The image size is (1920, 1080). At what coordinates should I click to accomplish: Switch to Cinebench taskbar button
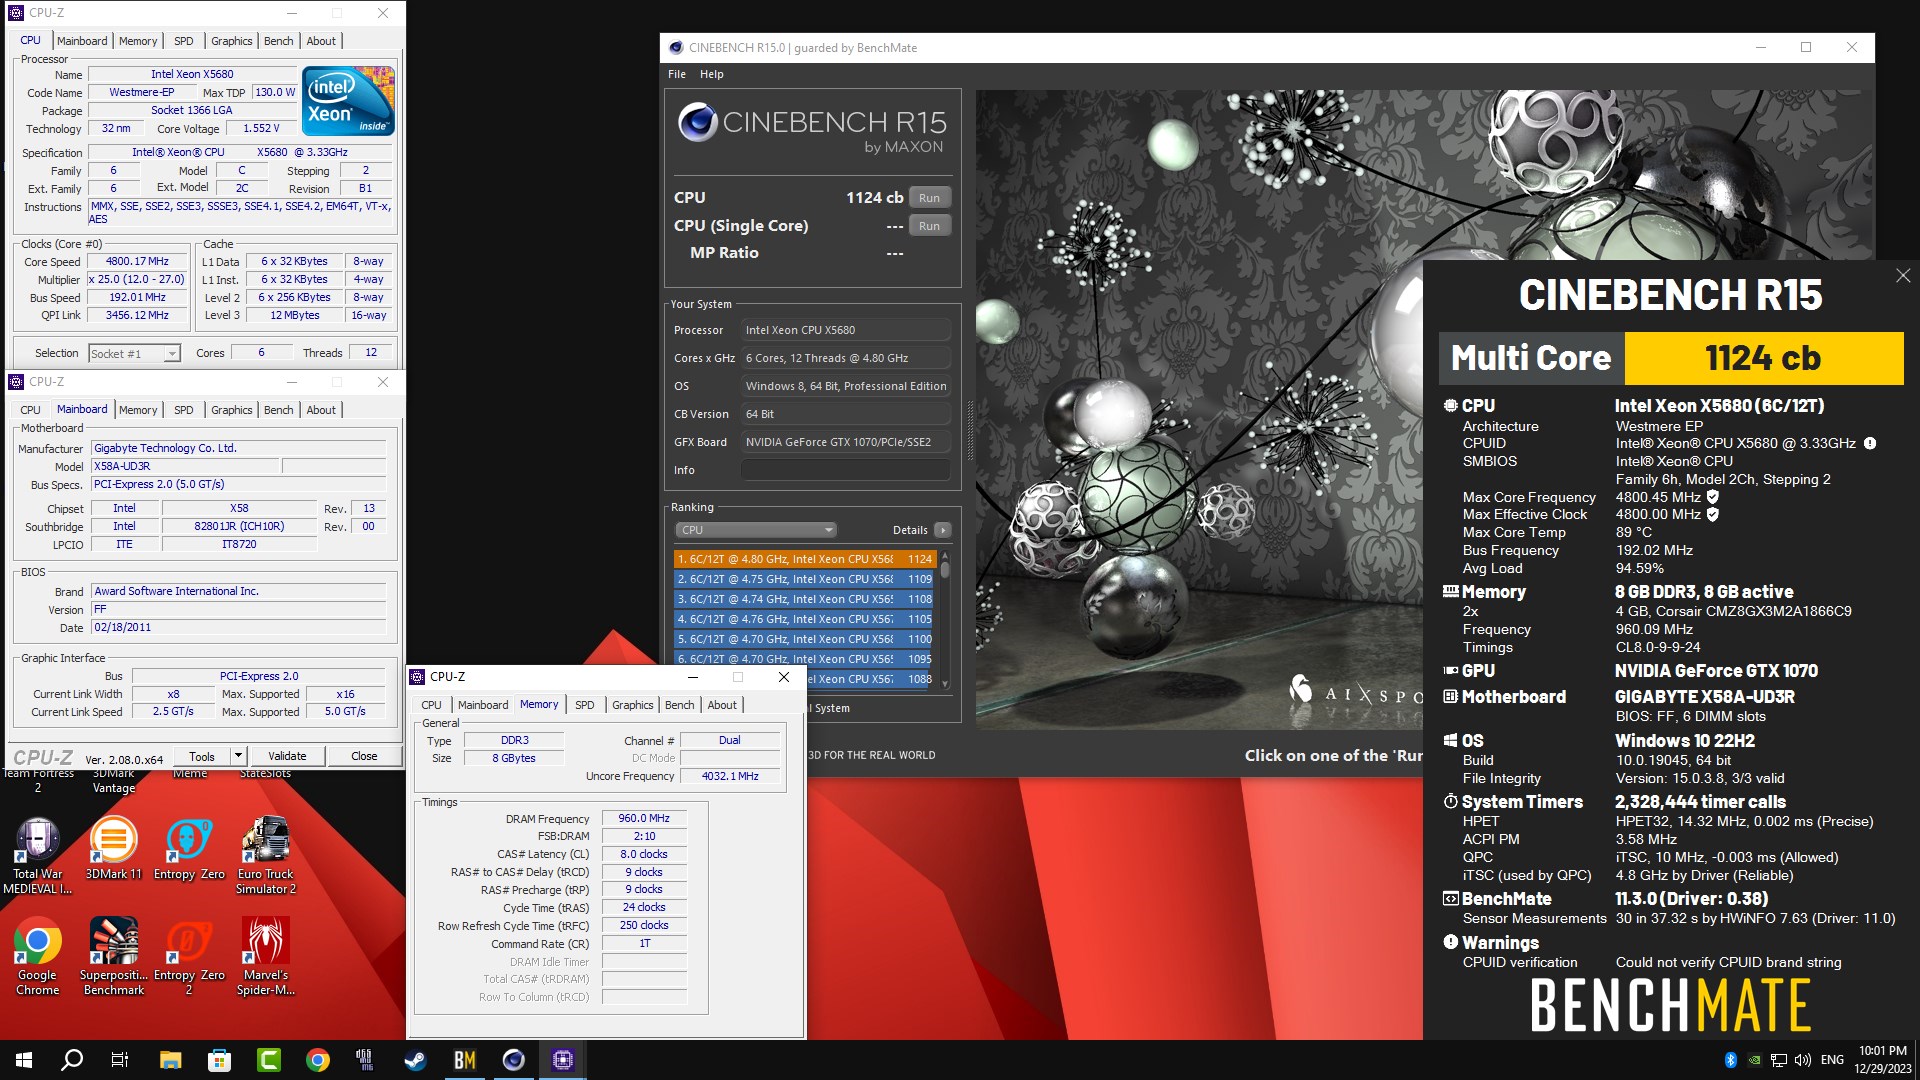513,1060
